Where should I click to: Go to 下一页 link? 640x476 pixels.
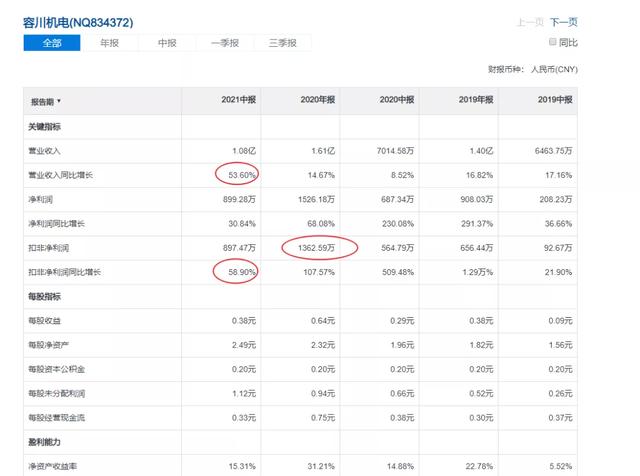coord(564,22)
